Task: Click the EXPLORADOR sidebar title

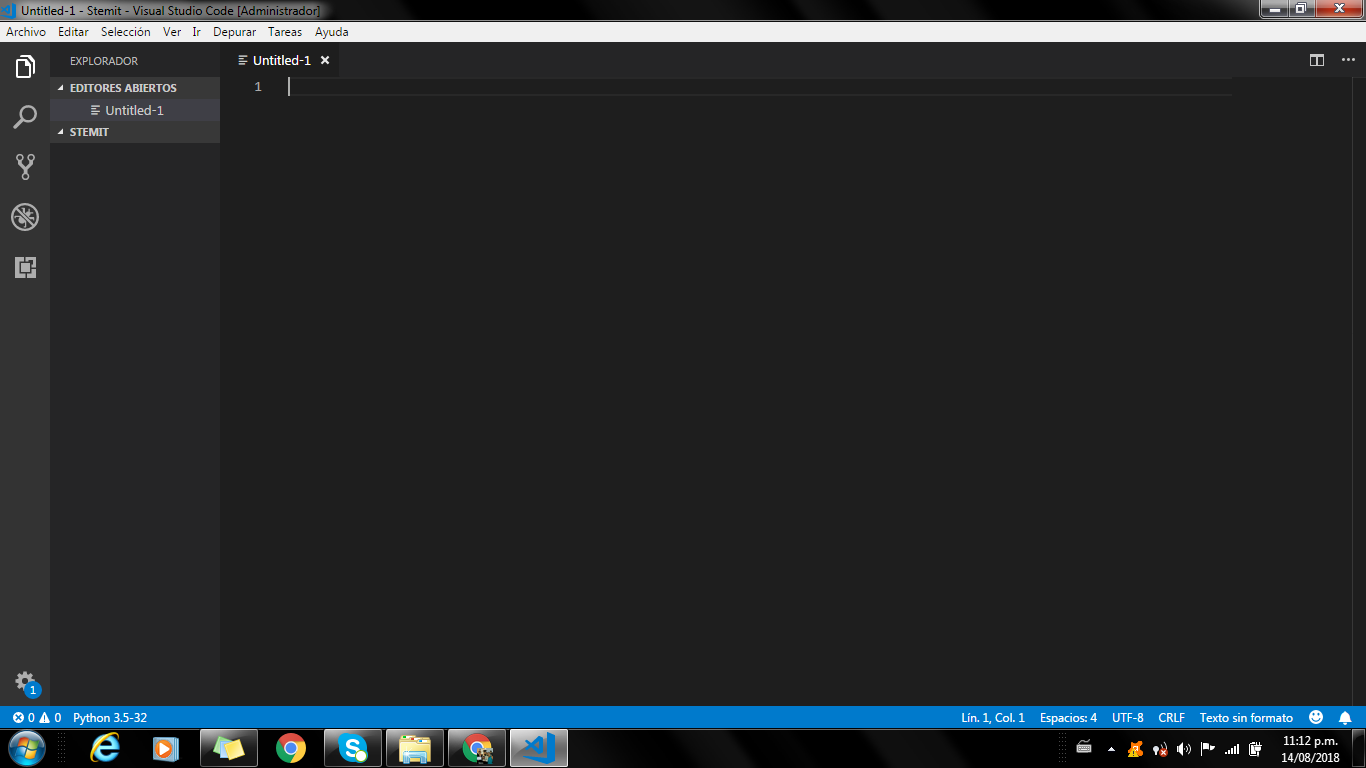Action: (104, 61)
